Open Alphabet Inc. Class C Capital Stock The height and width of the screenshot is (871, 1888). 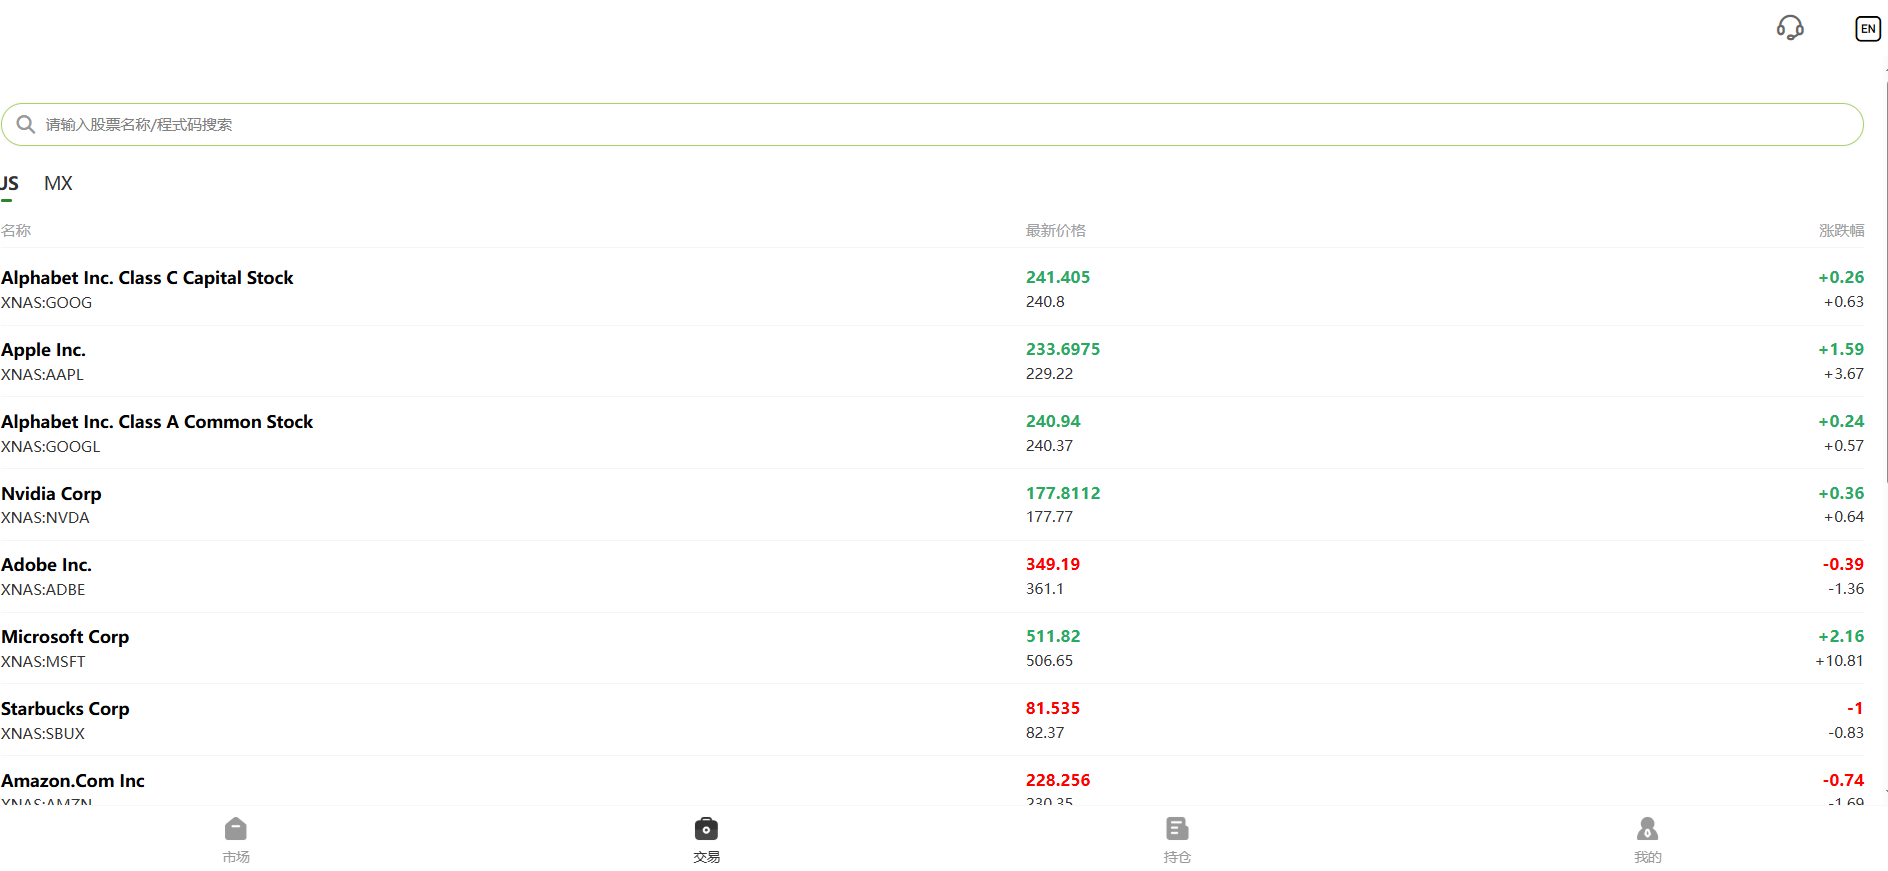click(147, 278)
